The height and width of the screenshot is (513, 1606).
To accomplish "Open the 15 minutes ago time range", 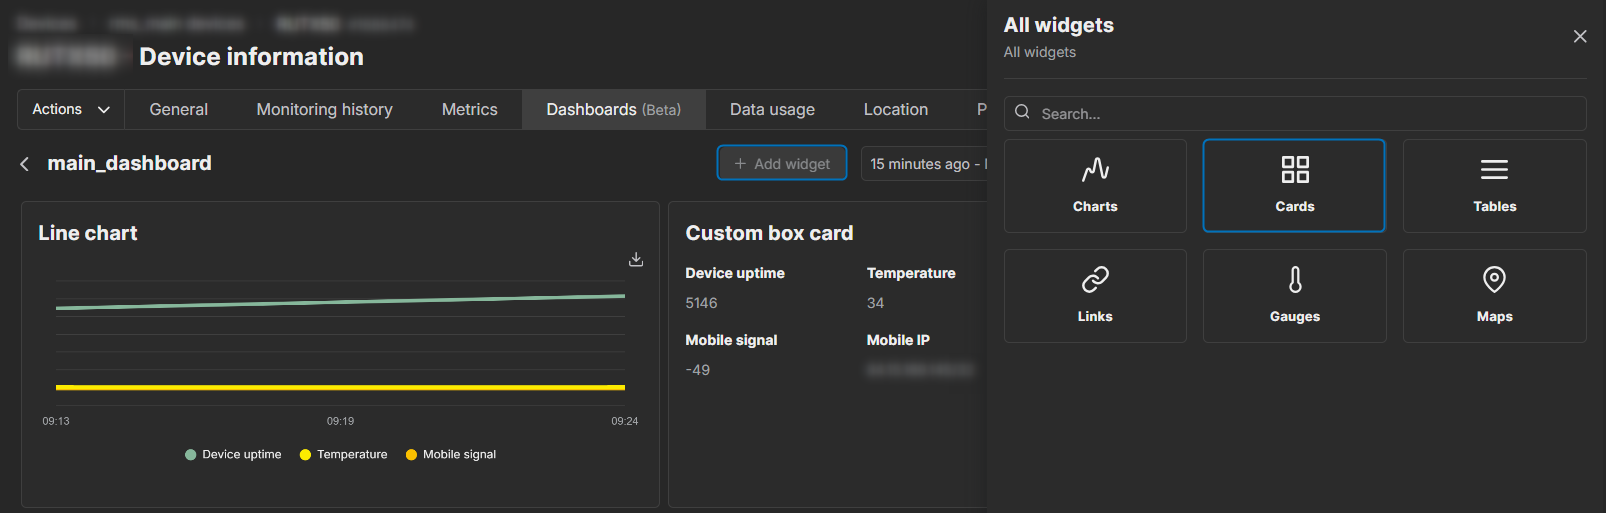I will [924, 164].
